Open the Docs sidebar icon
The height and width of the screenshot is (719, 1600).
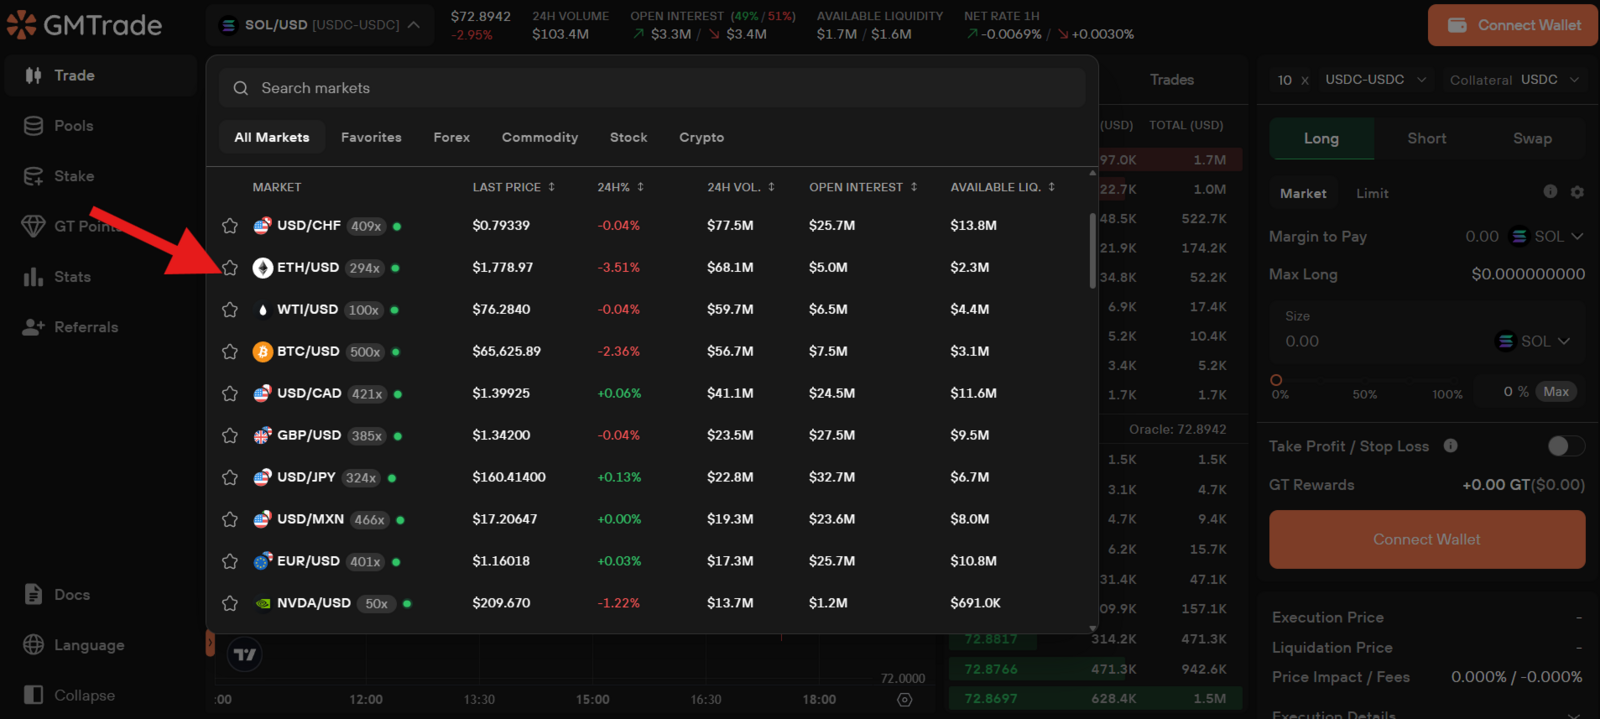pos(33,594)
